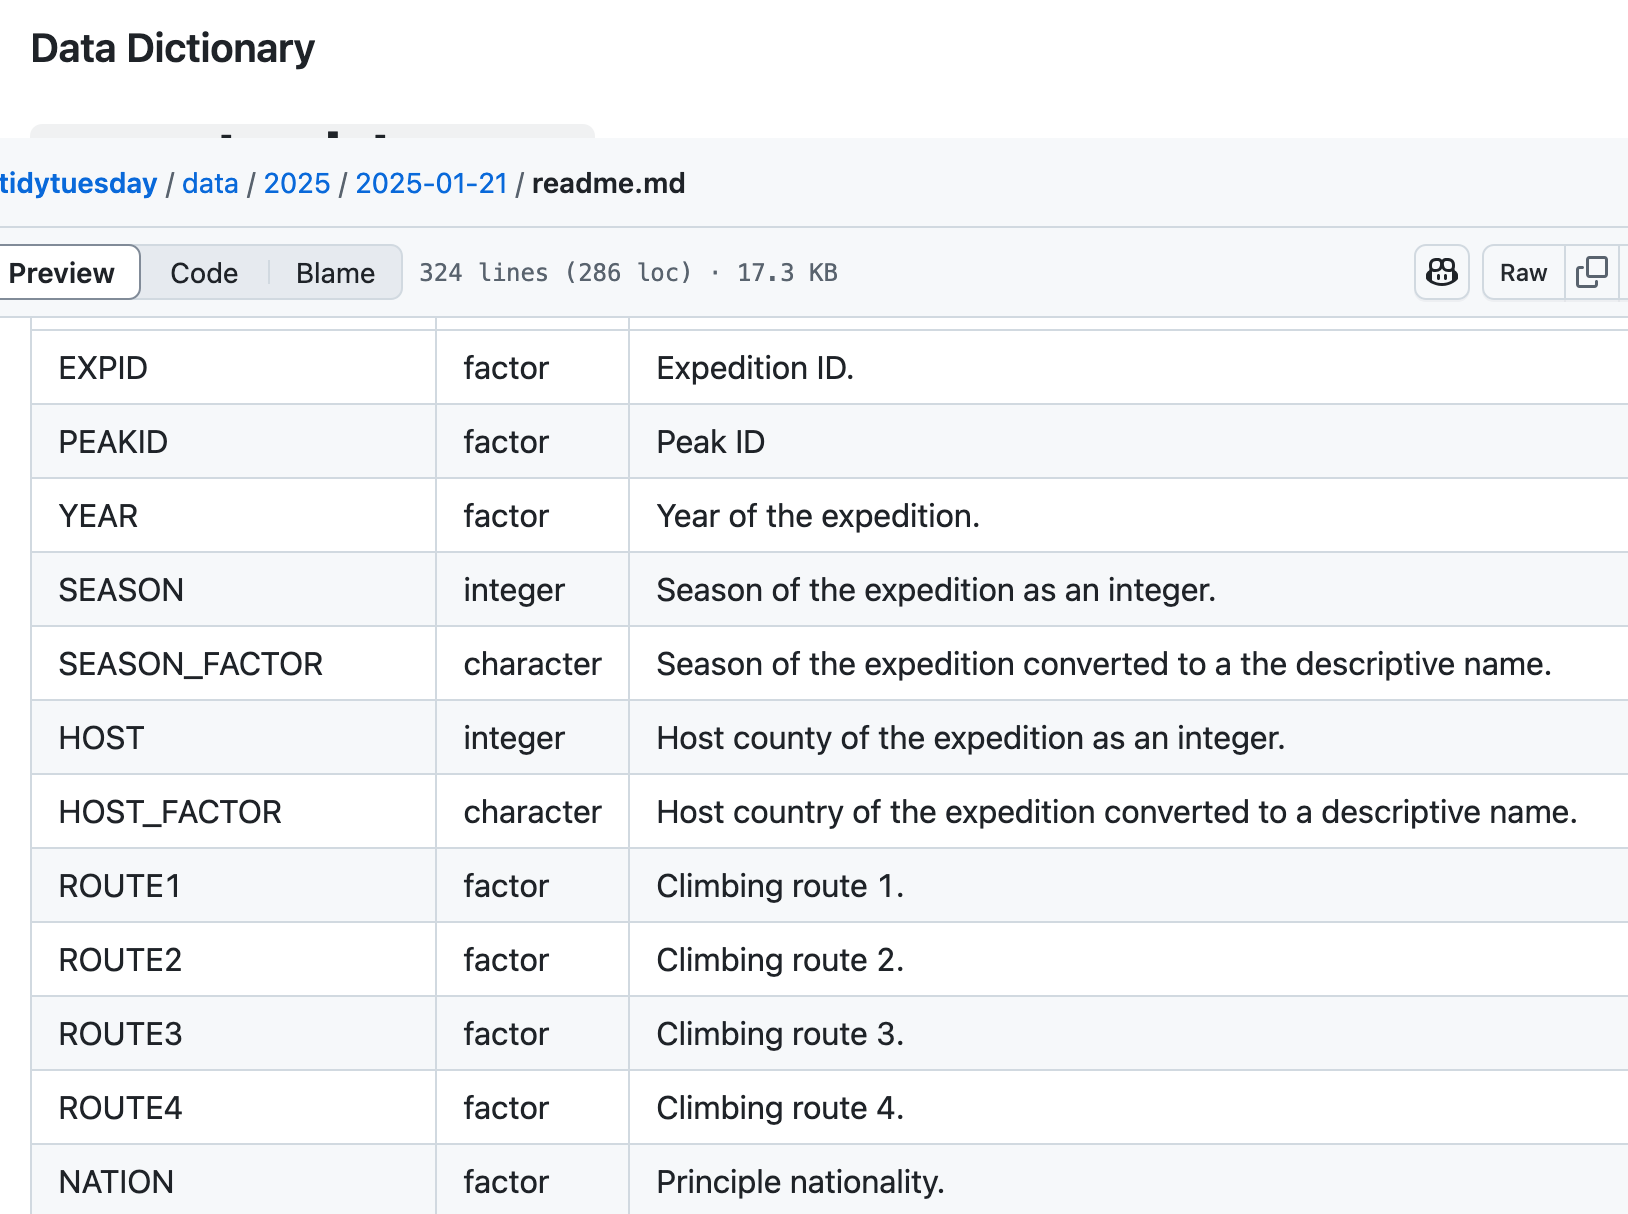The height and width of the screenshot is (1214, 1628).
Task: Switch to the Code tab
Action: [x=204, y=273]
